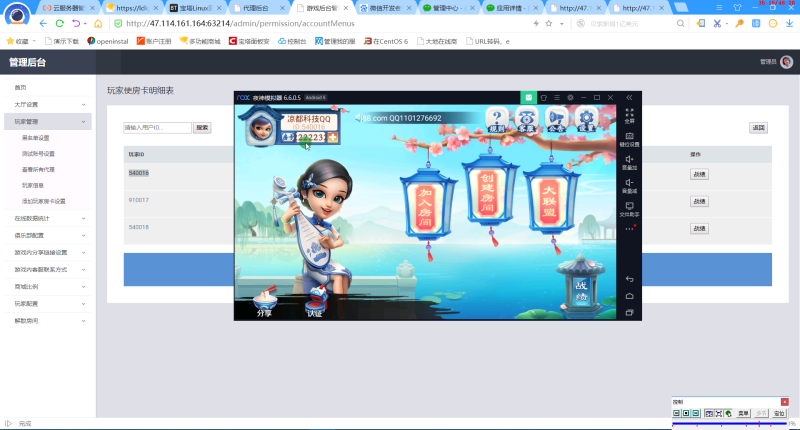Click the purple undo-close-tab arrow
The height and width of the screenshot is (430, 800).
[76, 23]
